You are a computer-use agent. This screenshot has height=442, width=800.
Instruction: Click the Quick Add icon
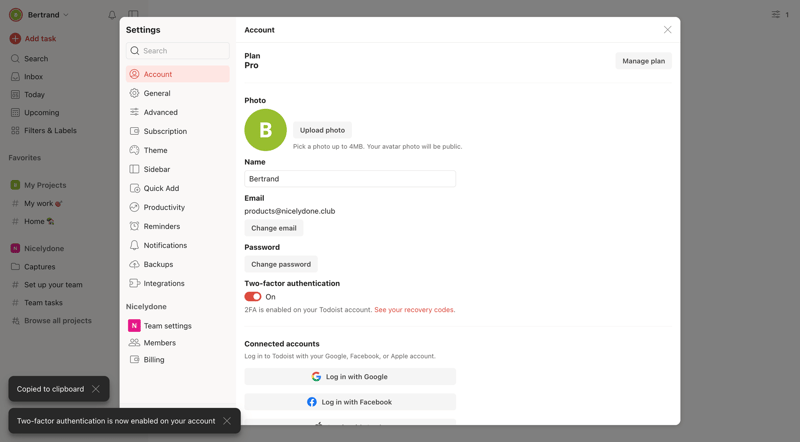click(135, 188)
